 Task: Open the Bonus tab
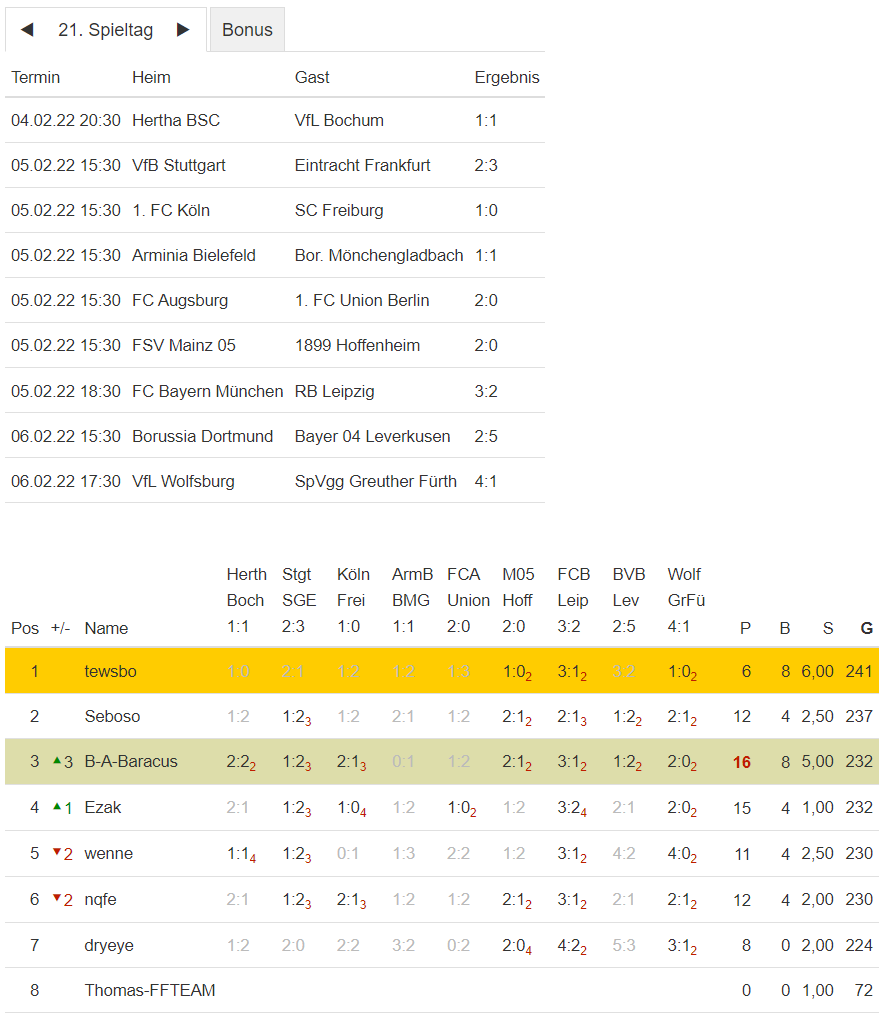tap(247, 30)
